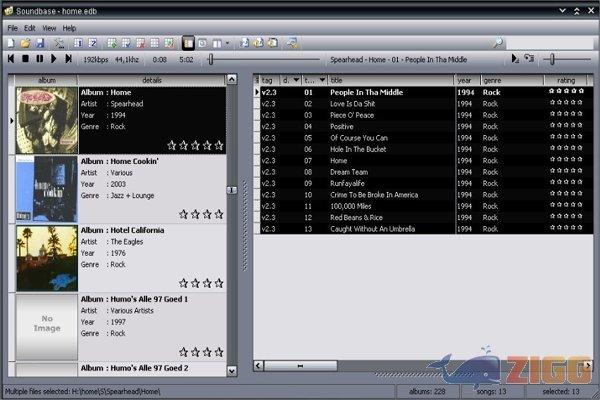This screenshot has width=600, height=400.
Task: Stop playback
Action: tap(25, 60)
